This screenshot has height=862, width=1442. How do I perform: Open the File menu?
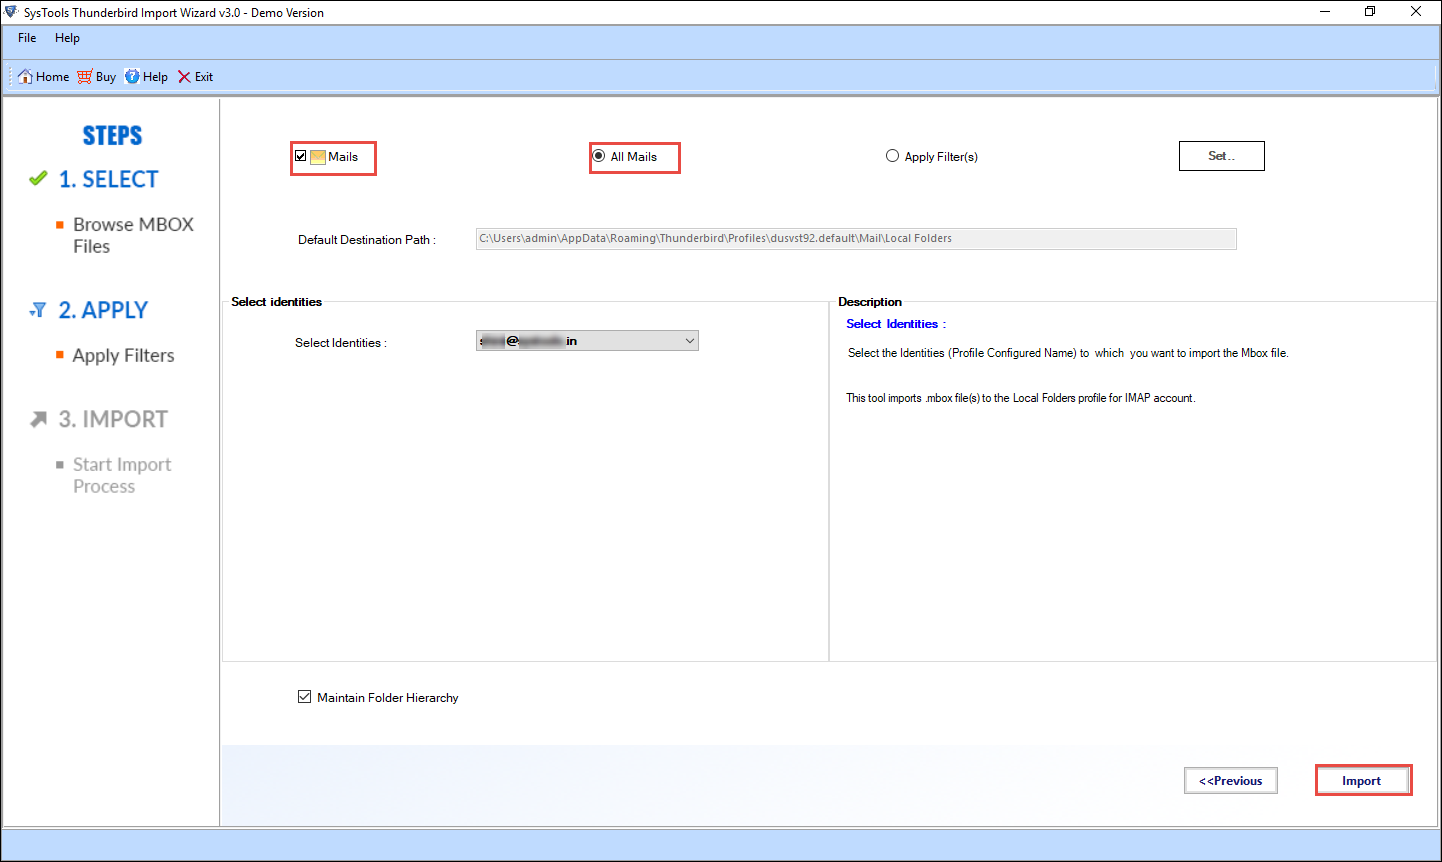(27, 38)
